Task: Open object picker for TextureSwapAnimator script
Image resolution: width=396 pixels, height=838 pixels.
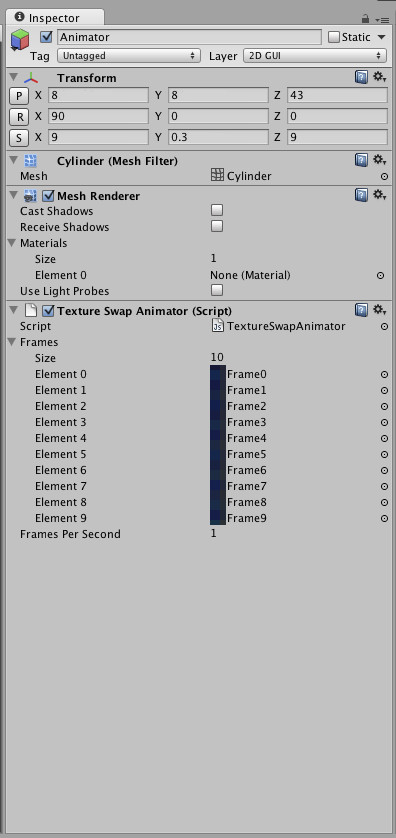Action: [x=384, y=327]
